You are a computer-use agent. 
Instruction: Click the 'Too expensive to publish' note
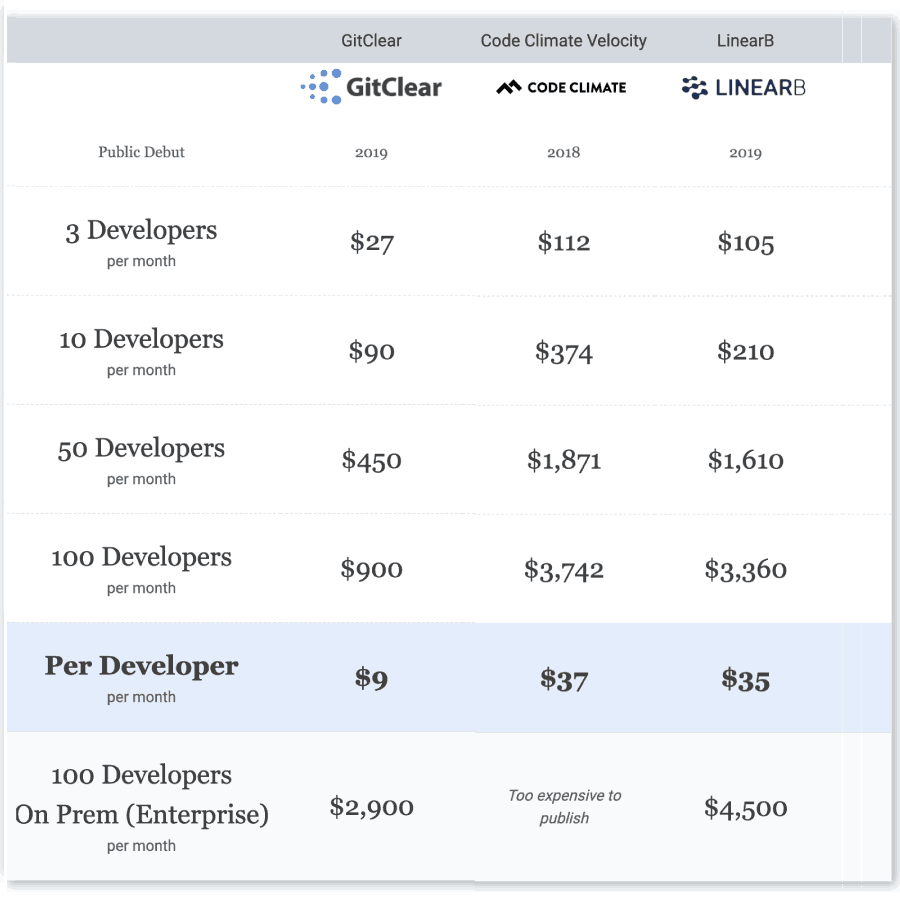564,807
